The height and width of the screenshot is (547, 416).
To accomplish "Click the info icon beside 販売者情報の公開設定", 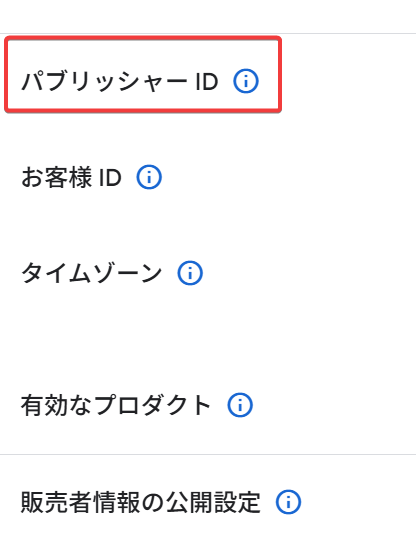I will pos(288,502).
